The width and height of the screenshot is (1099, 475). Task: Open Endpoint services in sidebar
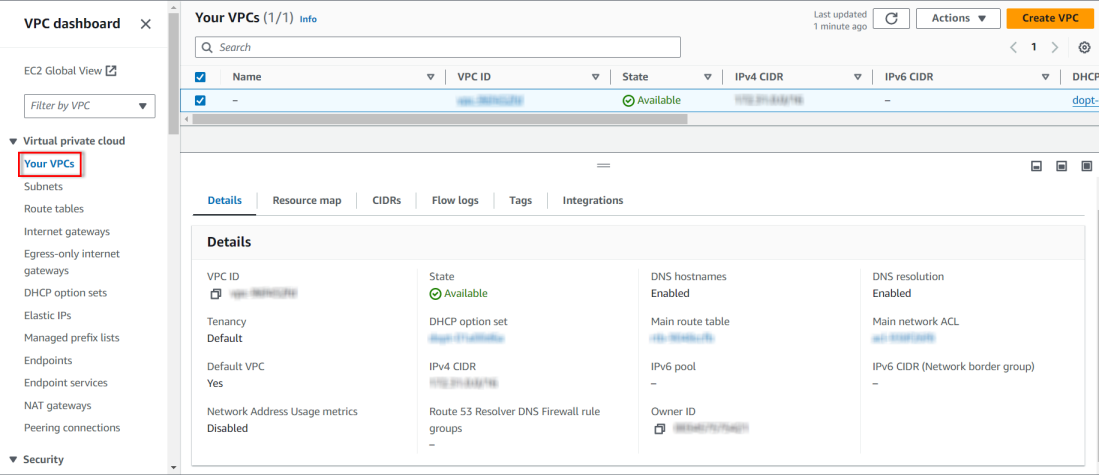click(x=66, y=383)
